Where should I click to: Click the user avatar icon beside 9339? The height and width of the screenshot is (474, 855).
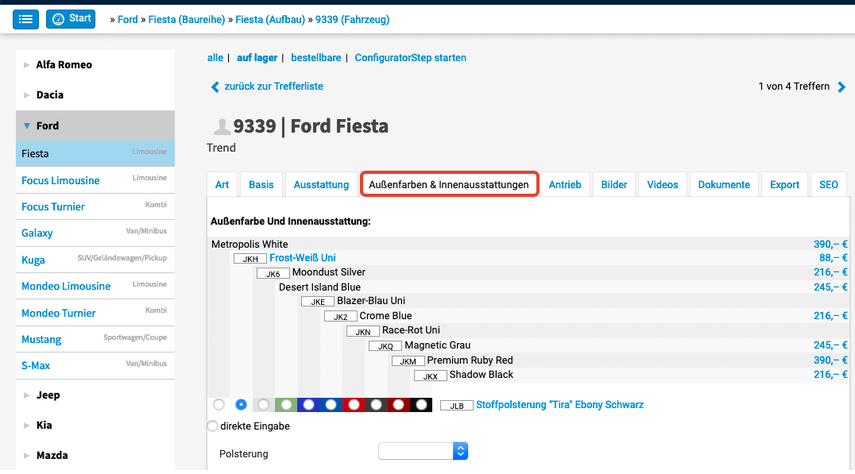click(x=220, y=127)
